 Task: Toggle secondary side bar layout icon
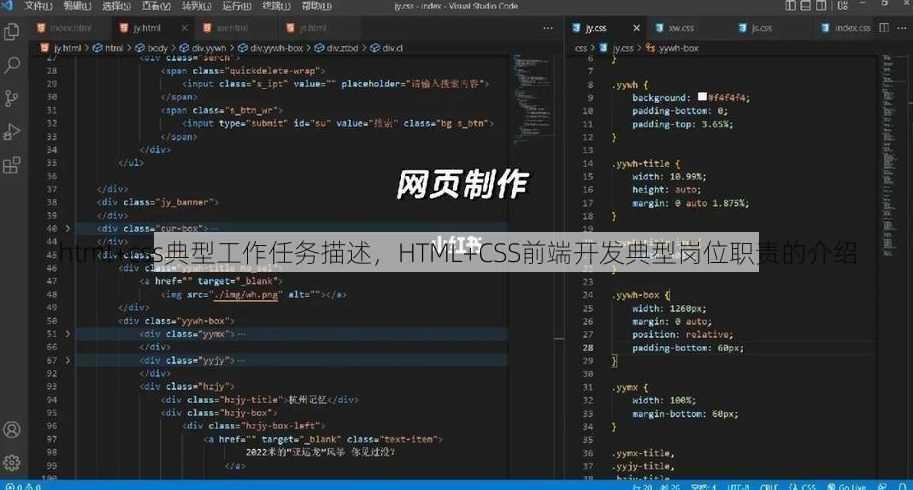pyautogui.click(x=820, y=5)
